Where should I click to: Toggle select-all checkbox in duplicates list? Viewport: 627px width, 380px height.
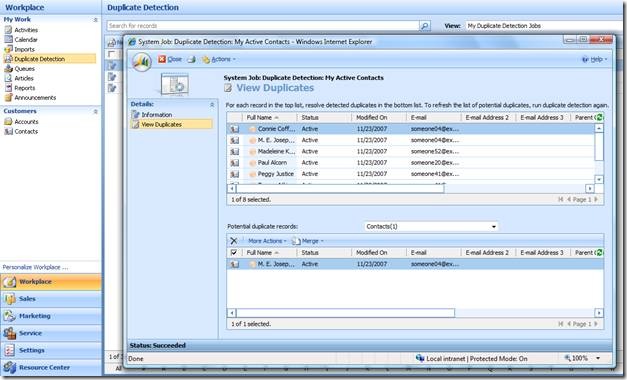(x=234, y=252)
